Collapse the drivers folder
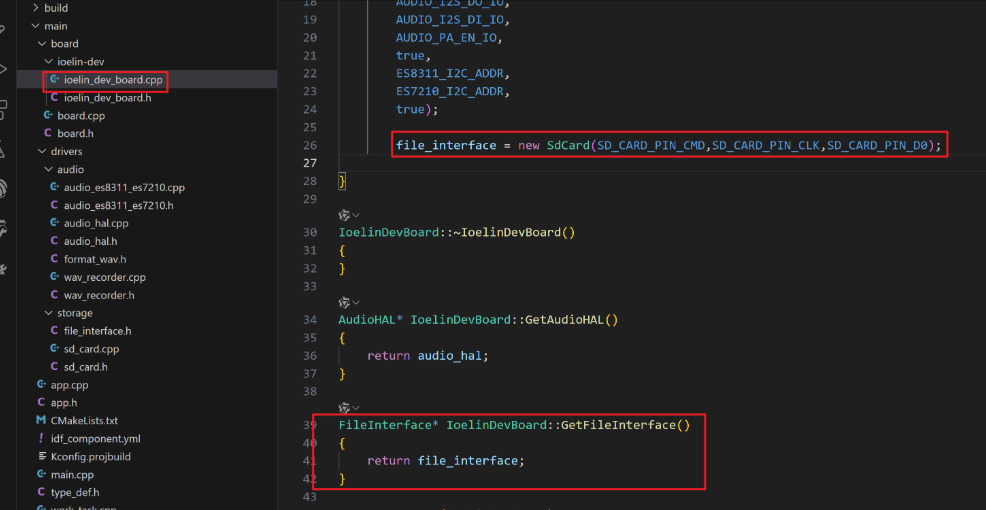The image size is (986, 510). pyautogui.click(x=42, y=152)
